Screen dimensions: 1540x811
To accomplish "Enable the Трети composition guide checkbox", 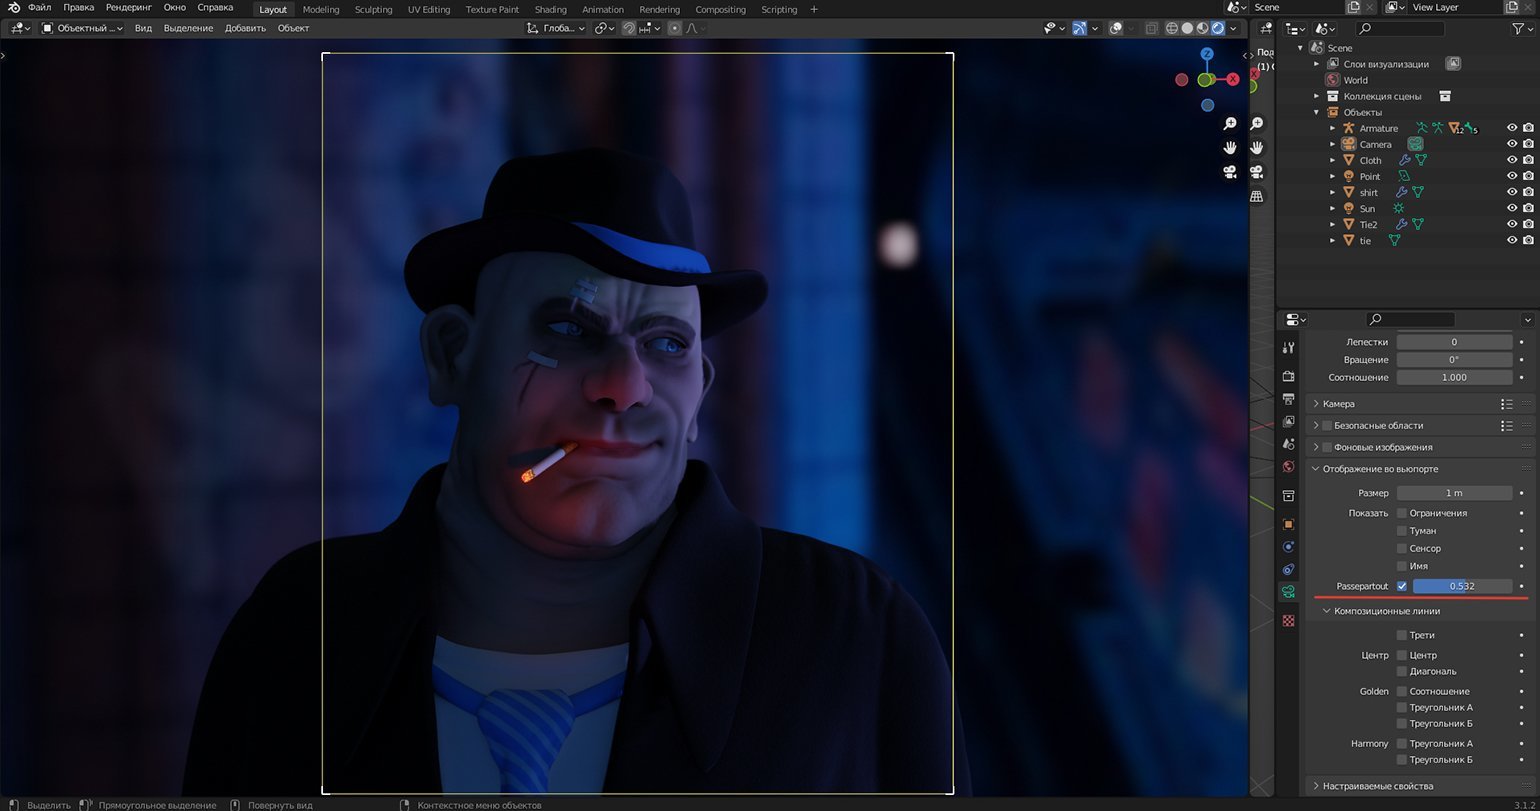I will coord(1401,635).
